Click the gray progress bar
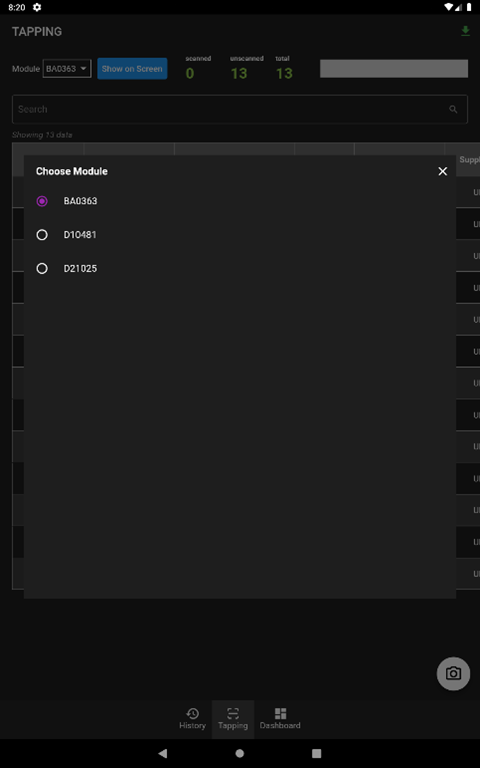Image resolution: width=480 pixels, height=768 pixels. pos(394,69)
